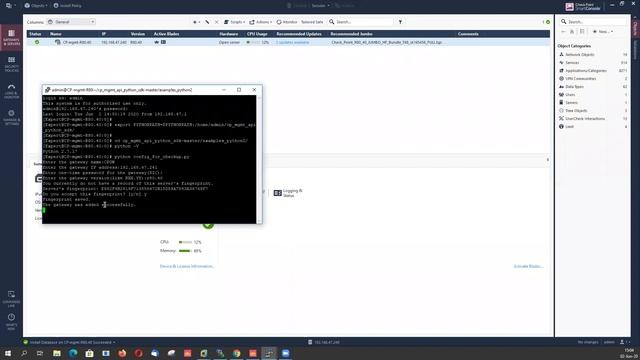Select Servers category in objects panel
Screen dimensions: 640x360
[x=571, y=103]
